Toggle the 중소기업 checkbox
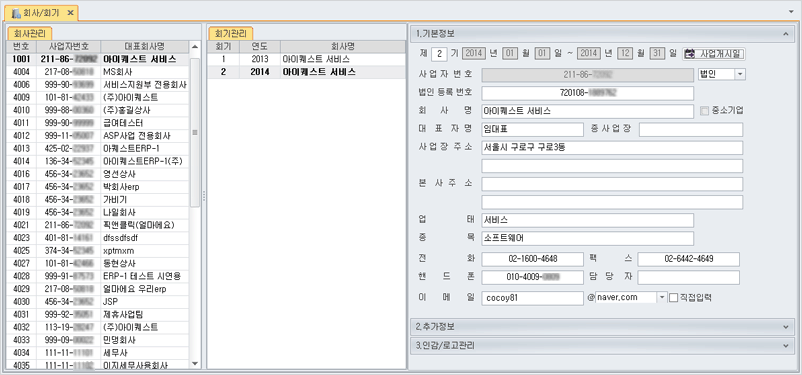This screenshot has width=802, height=375. 704,111
